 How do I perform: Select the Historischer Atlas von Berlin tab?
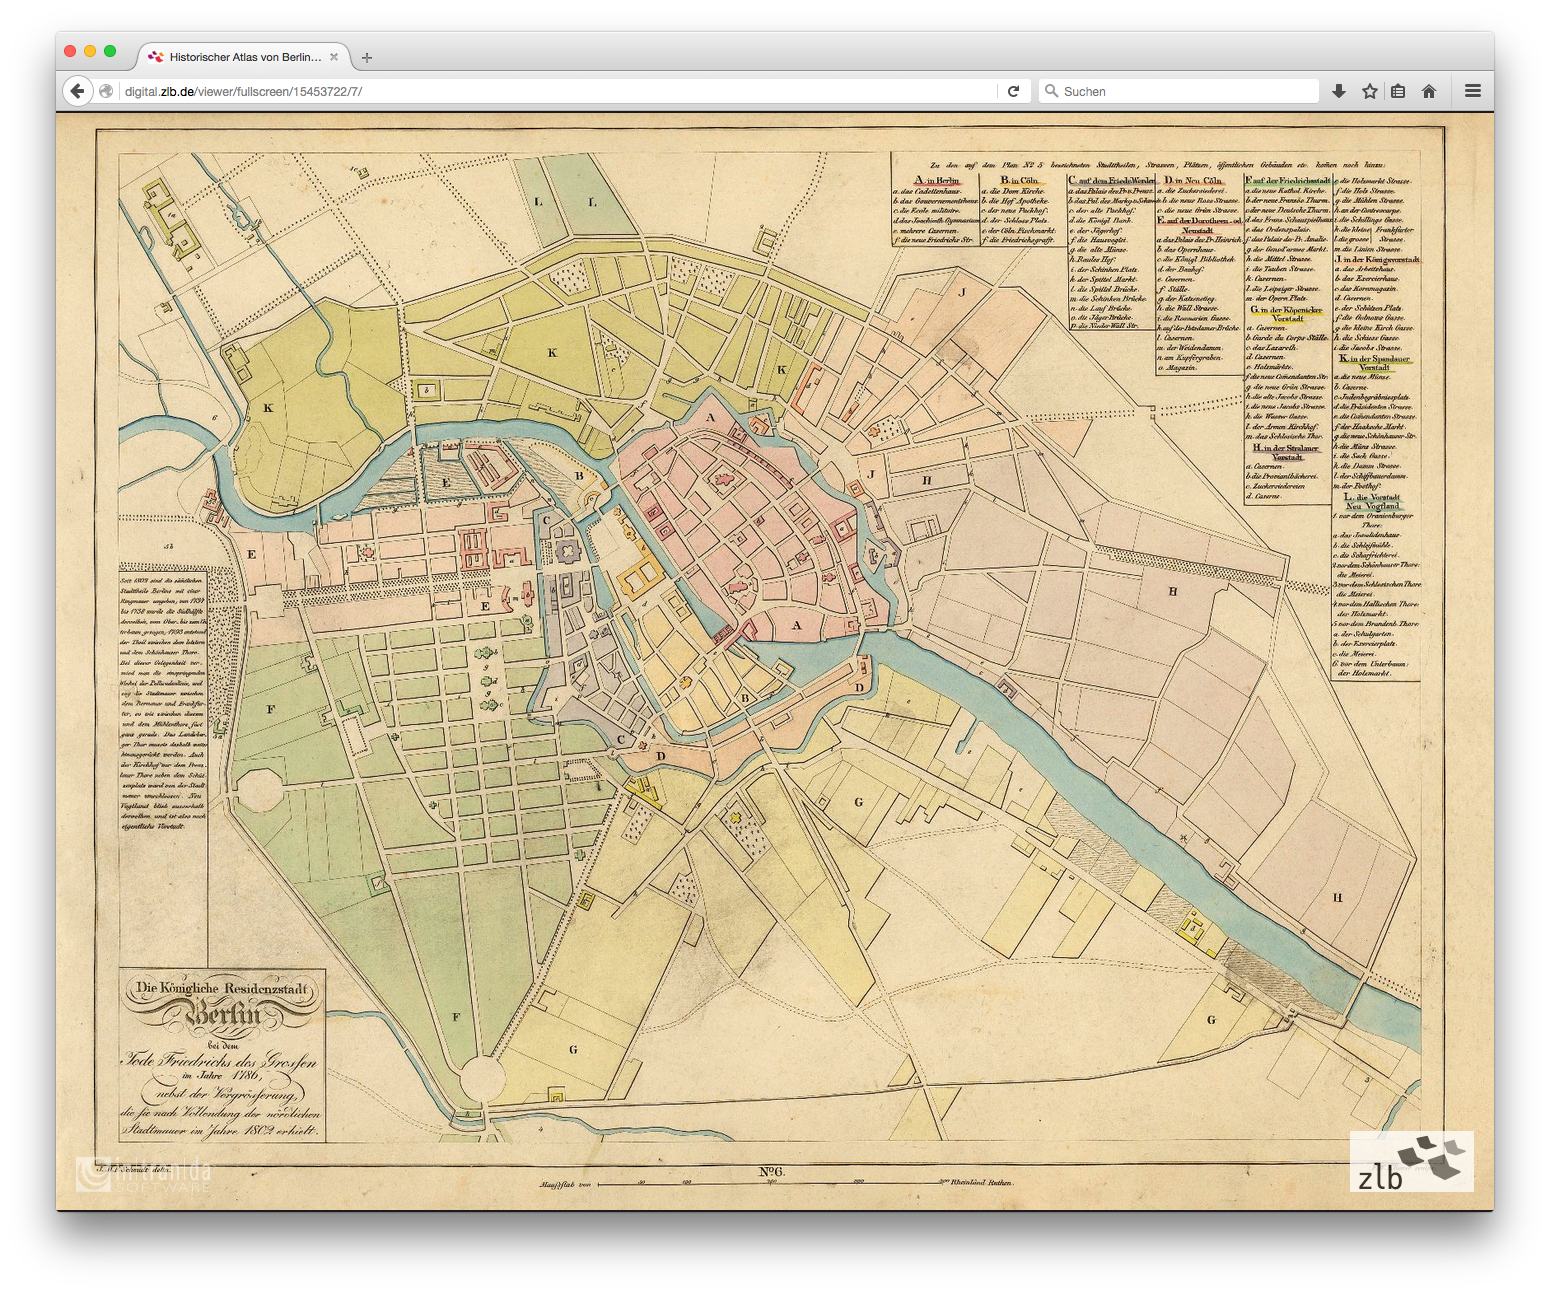(244, 57)
